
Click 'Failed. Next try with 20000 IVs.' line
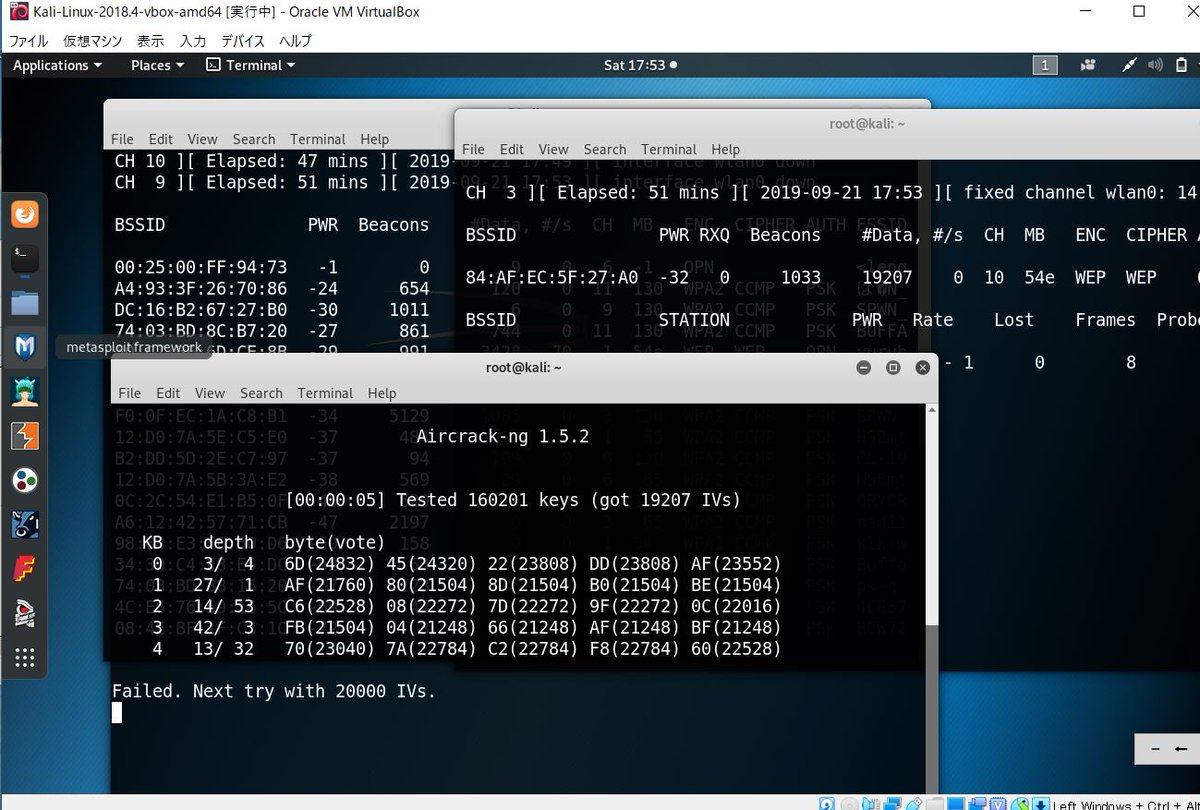(x=274, y=691)
